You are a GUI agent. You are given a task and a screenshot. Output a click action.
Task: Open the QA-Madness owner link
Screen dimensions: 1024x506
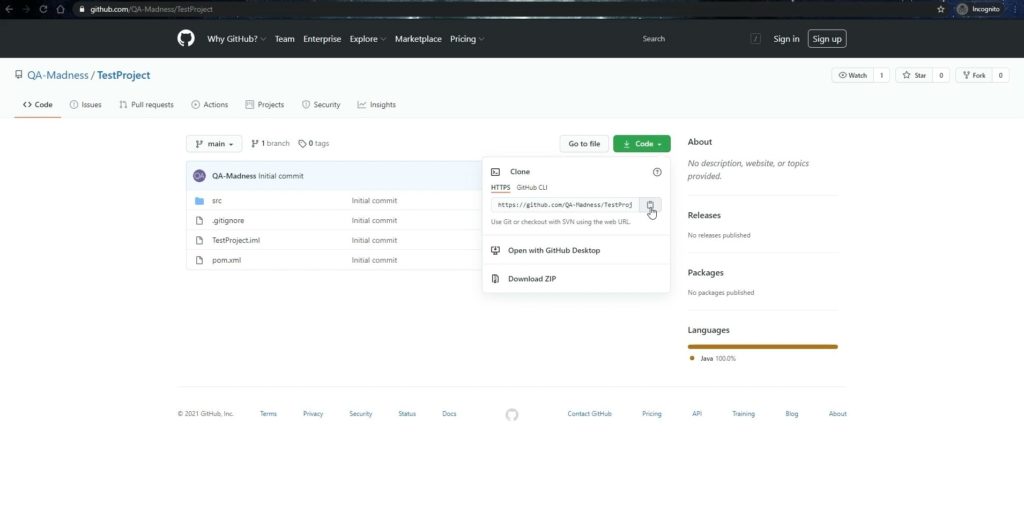(x=57, y=75)
